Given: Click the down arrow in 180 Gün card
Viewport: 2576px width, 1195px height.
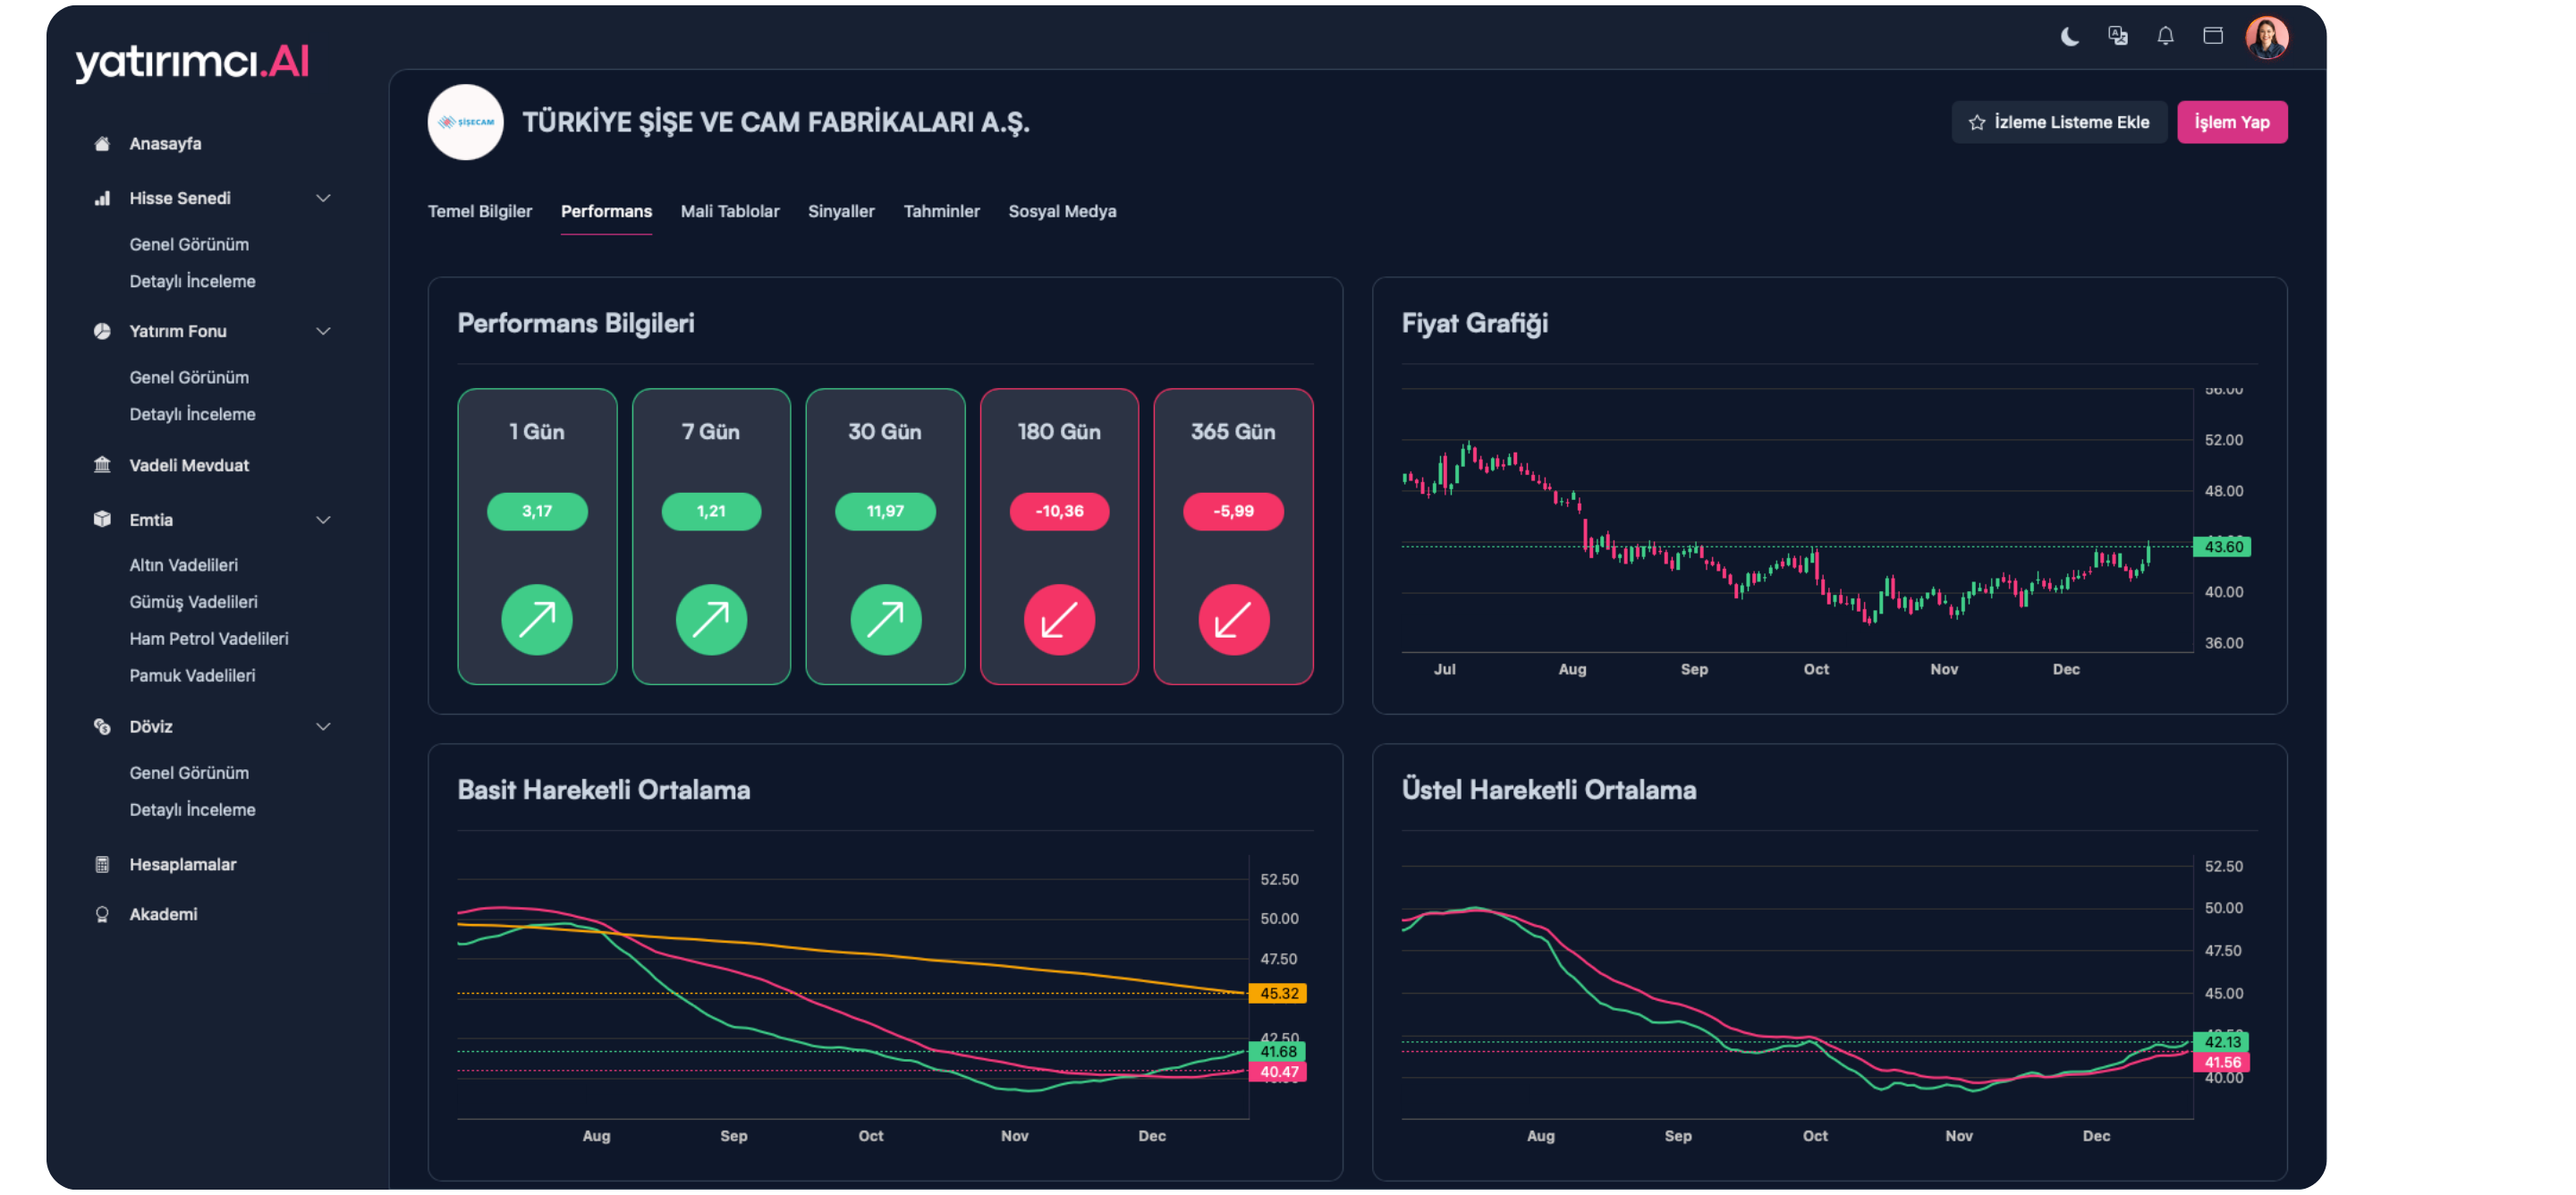Looking at the screenshot, I should coord(1059,620).
